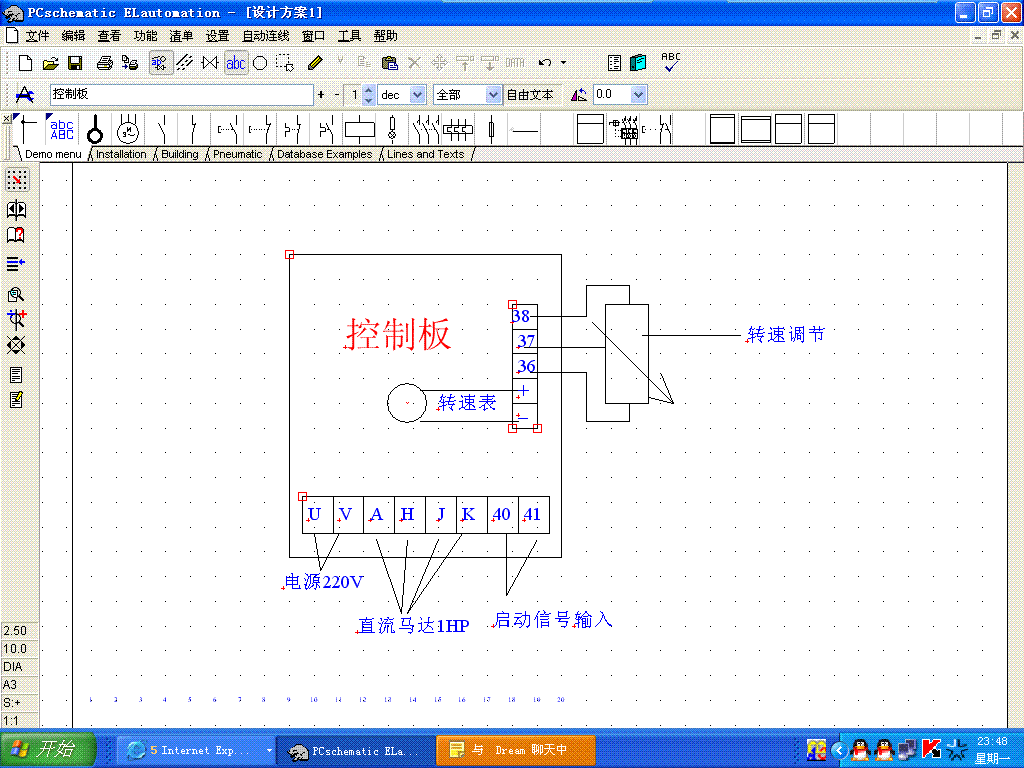Open the teal book database icon

pos(638,63)
